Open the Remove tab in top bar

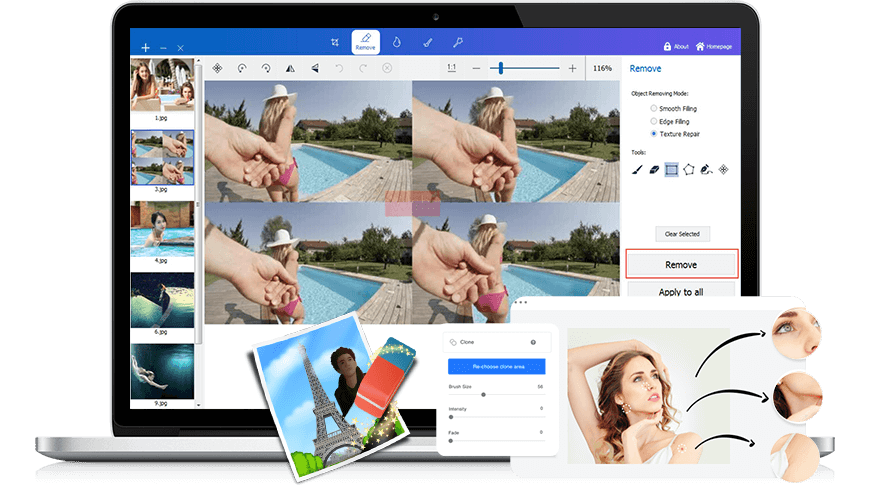tap(366, 42)
